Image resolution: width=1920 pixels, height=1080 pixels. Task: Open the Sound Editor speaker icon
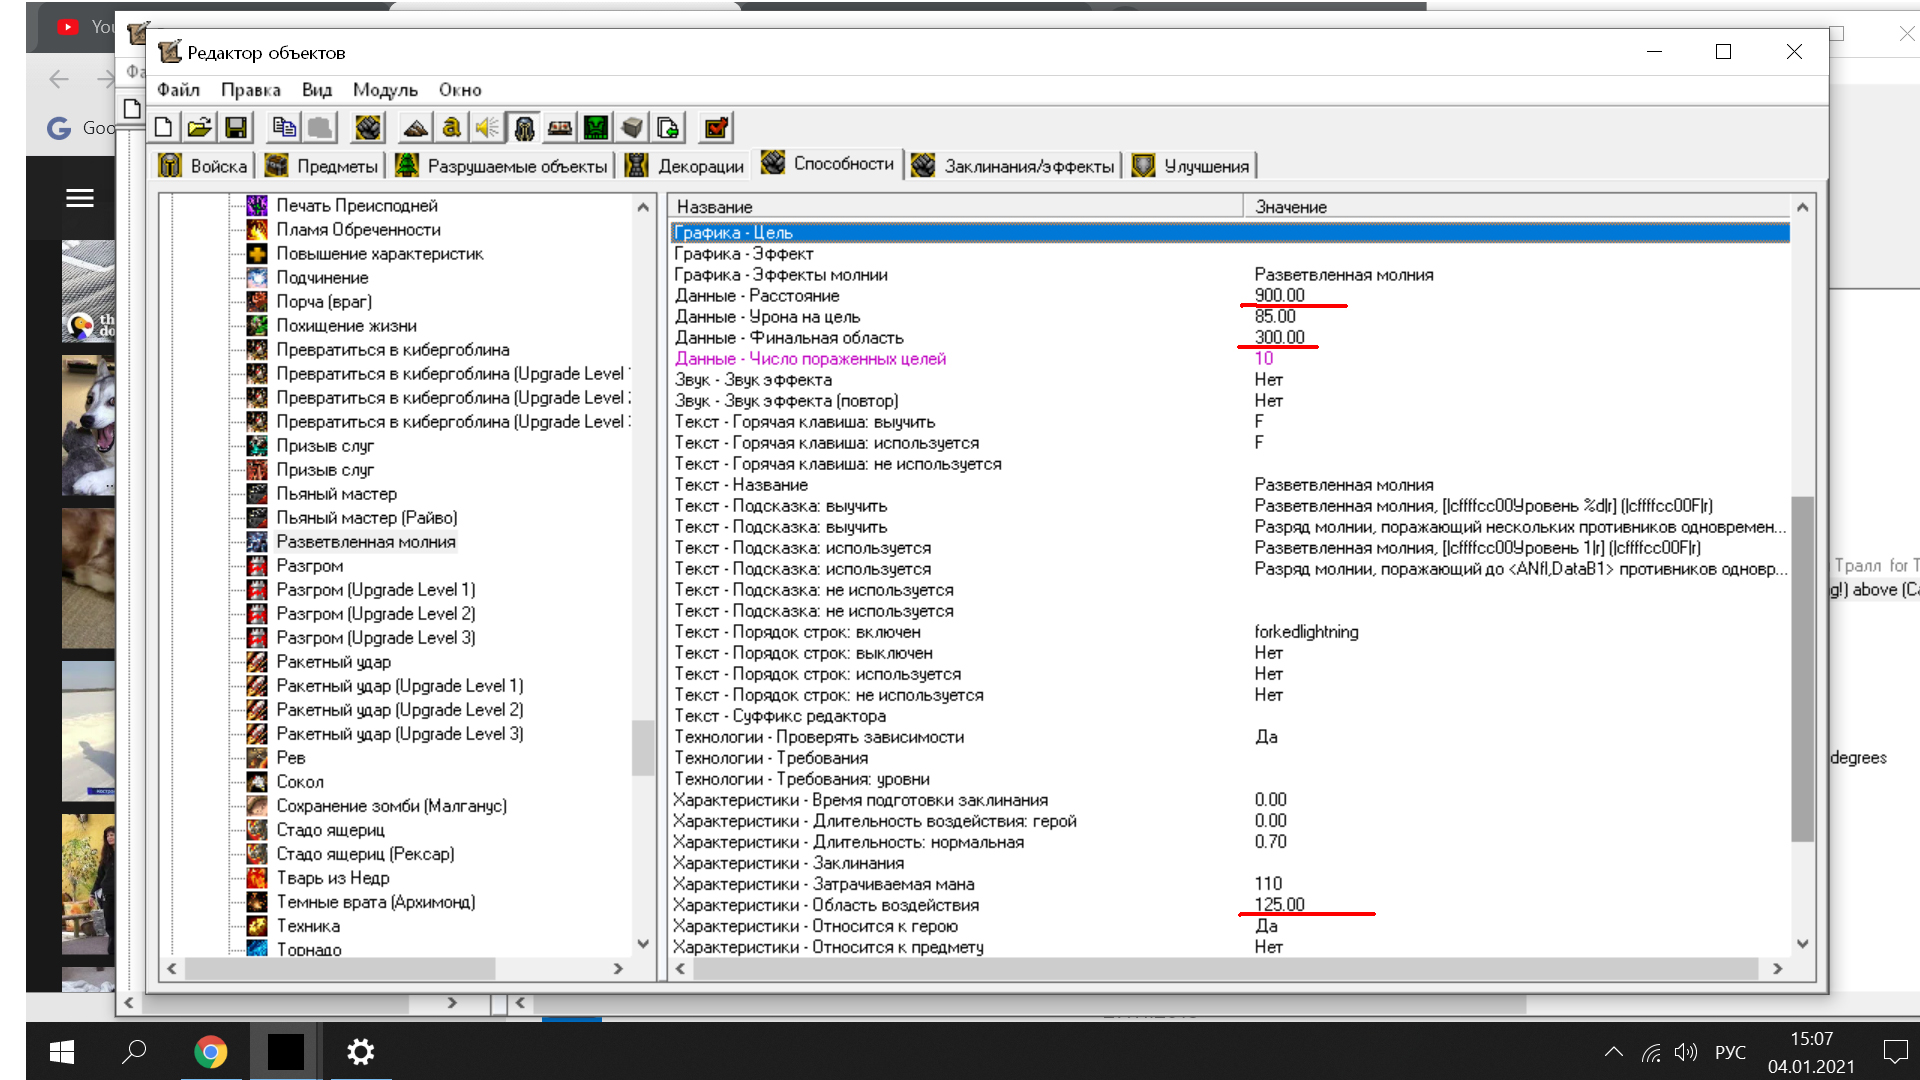coord(487,128)
